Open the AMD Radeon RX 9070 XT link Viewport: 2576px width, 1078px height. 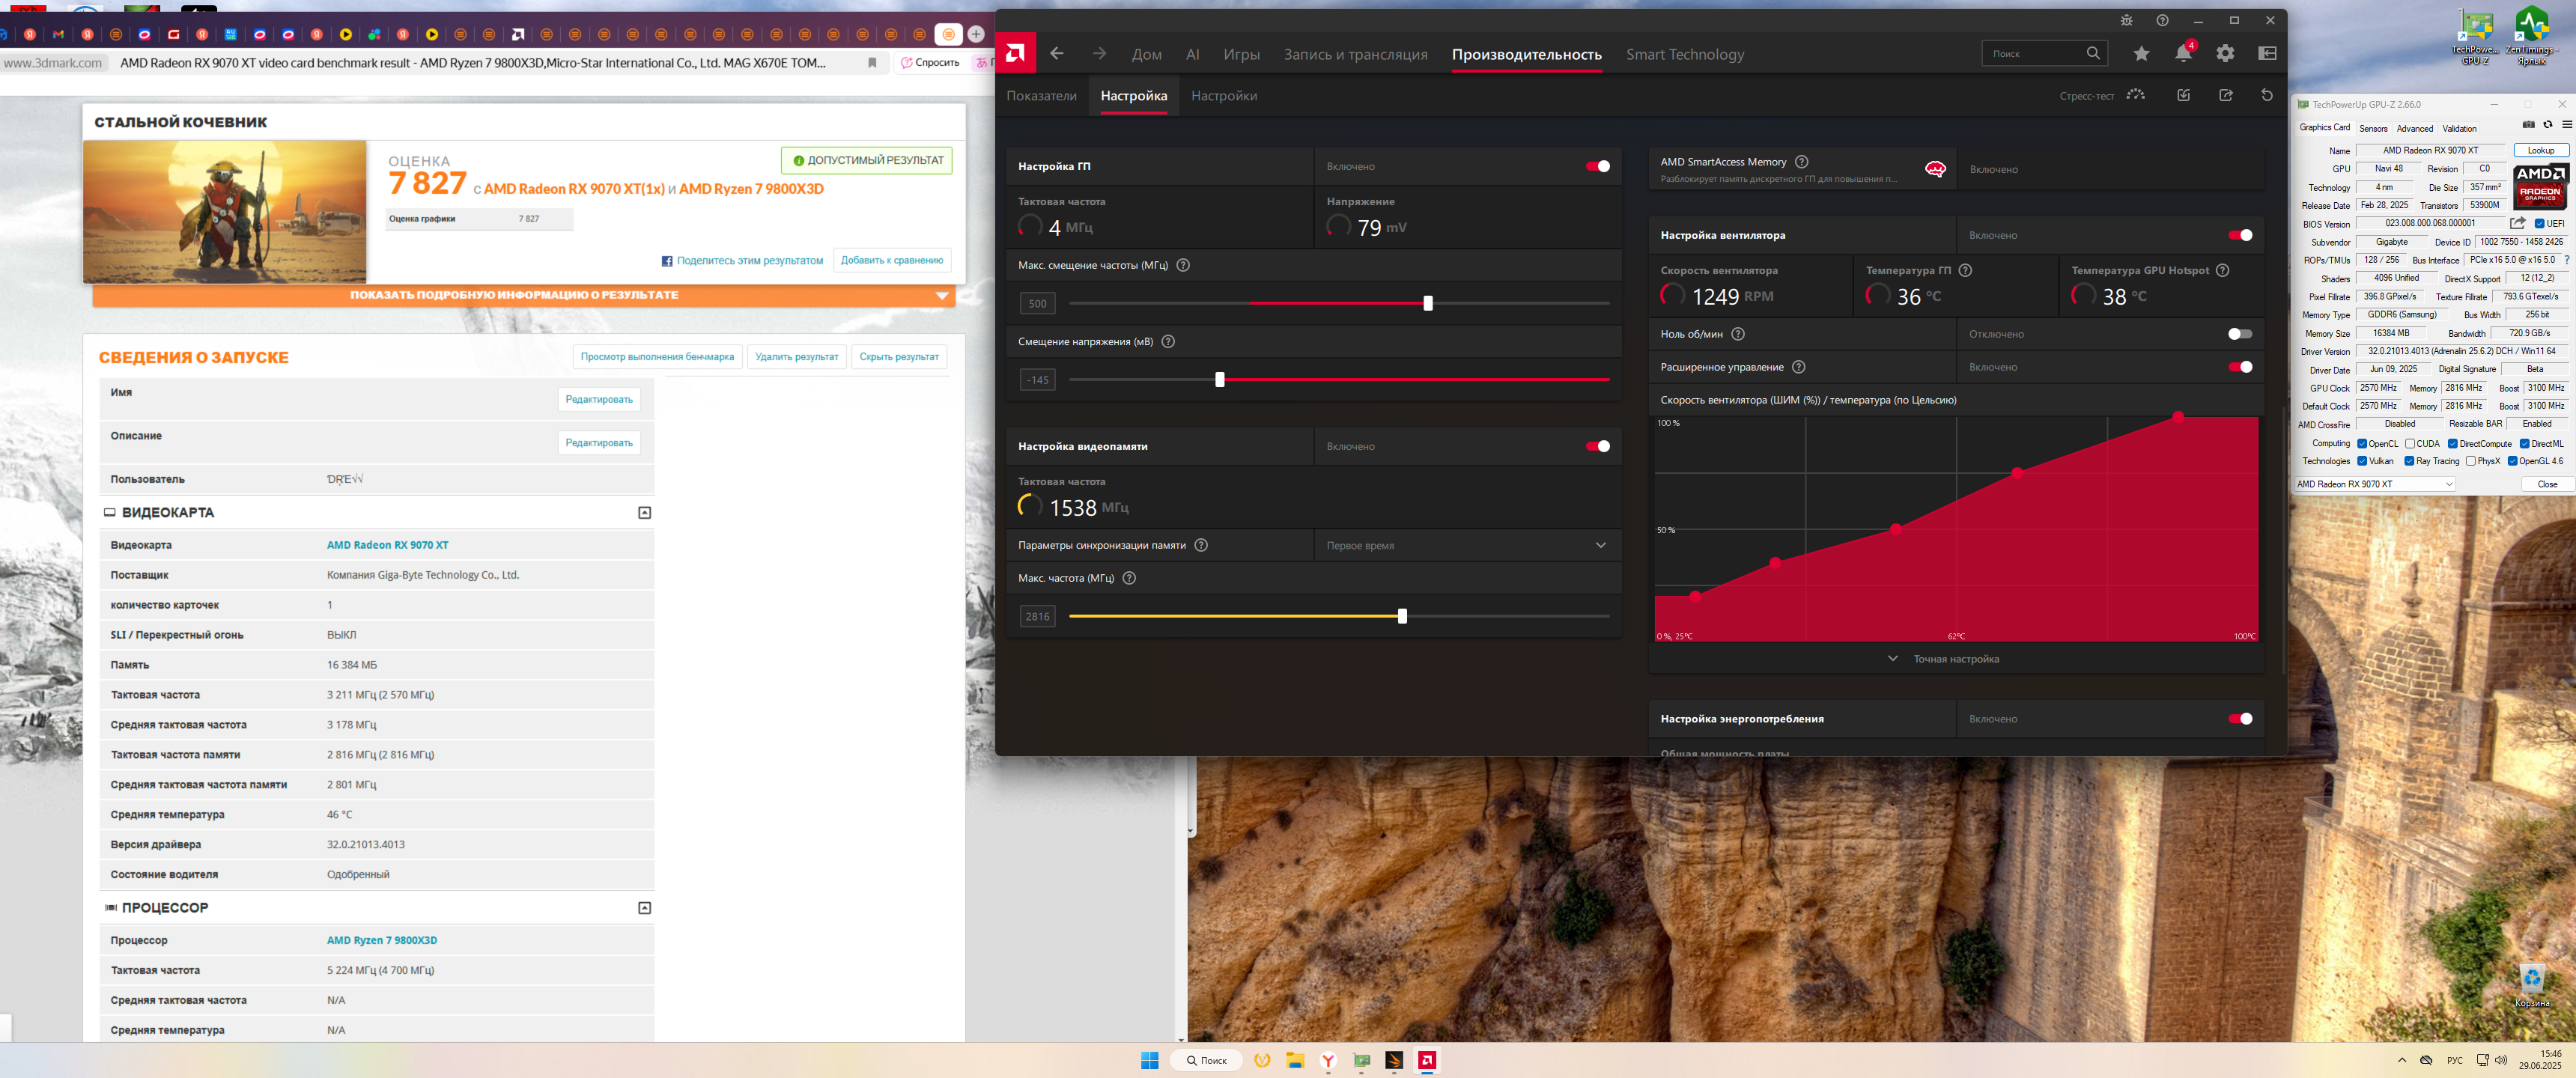[x=387, y=545]
